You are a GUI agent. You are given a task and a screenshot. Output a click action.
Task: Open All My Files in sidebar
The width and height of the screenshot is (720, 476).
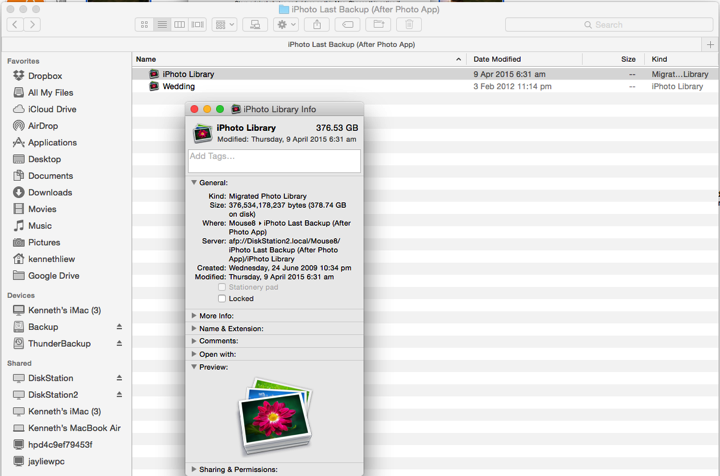click(x=50, y=93)
